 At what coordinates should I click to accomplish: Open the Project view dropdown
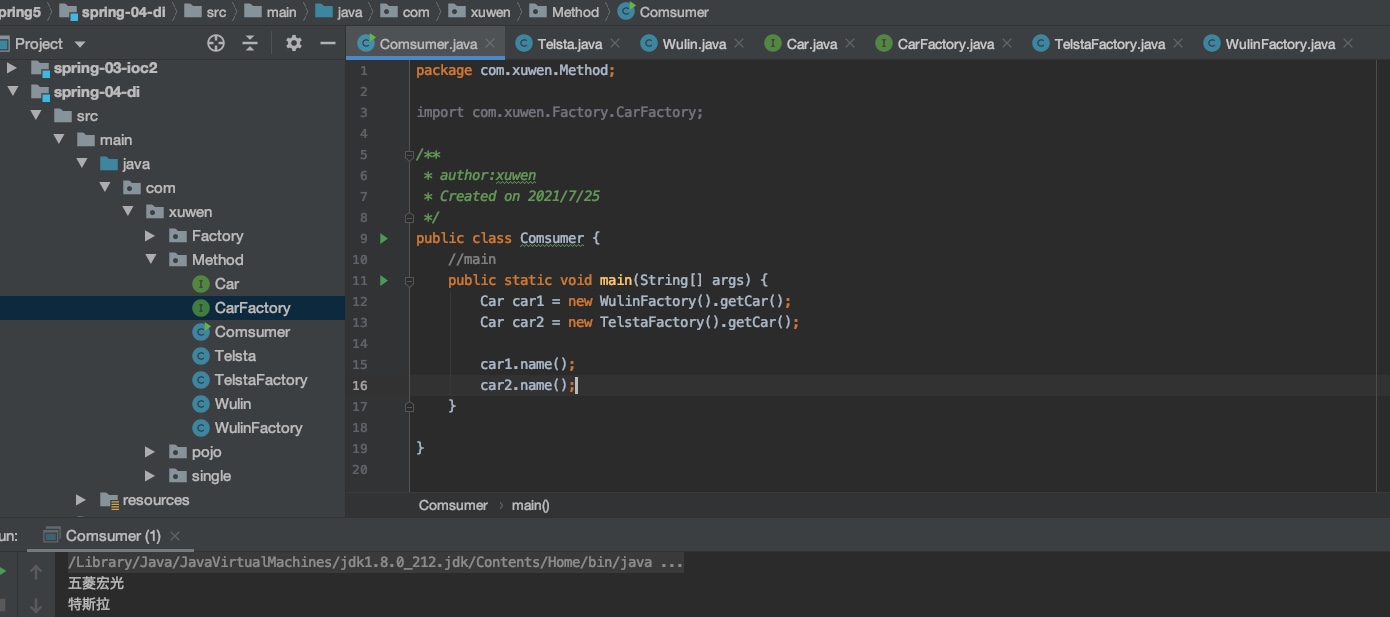80,44
